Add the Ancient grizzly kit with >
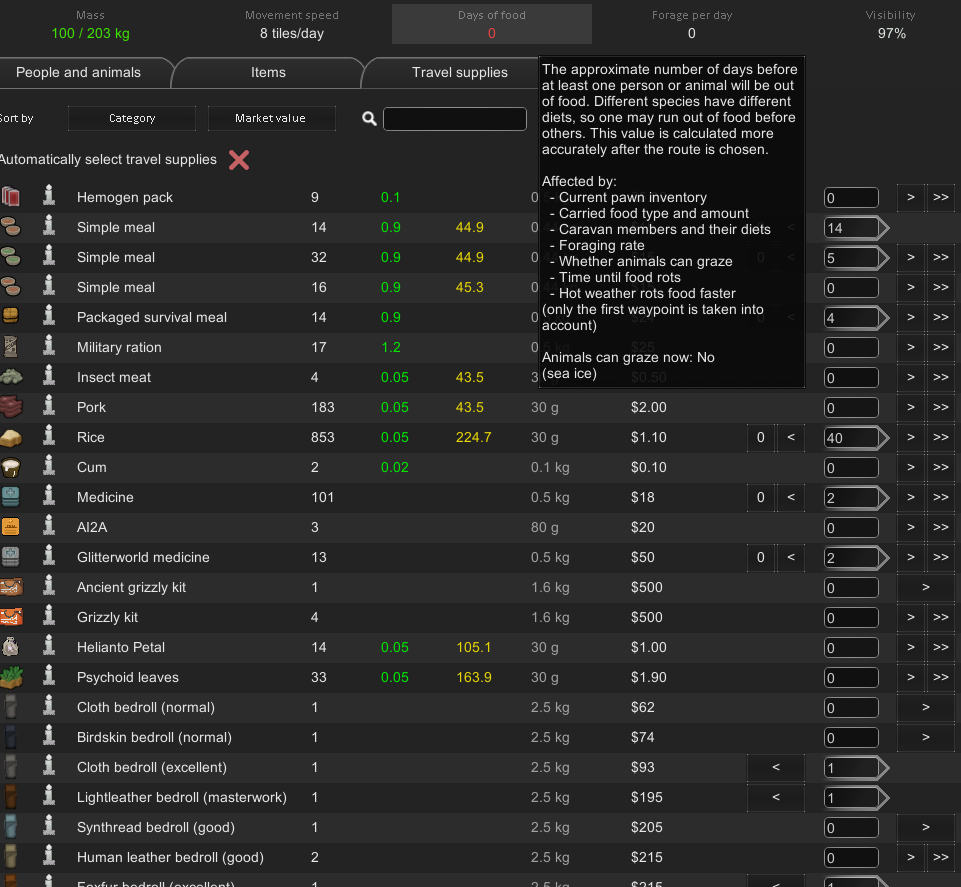Image resolution: width=961 pixels, height=887 pixels. [925, 587]
